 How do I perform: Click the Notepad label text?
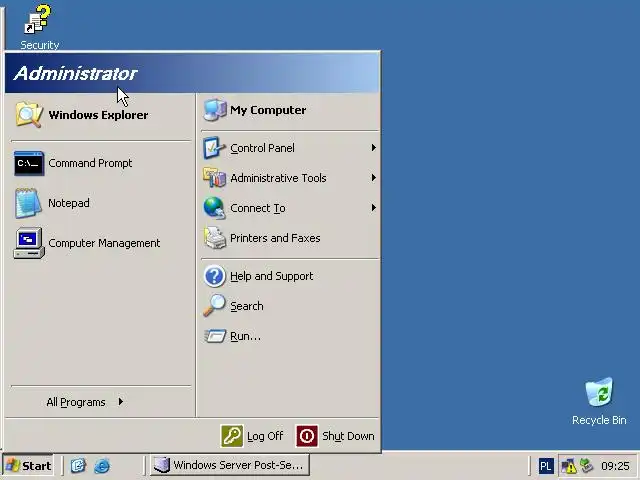pos(69,203)
